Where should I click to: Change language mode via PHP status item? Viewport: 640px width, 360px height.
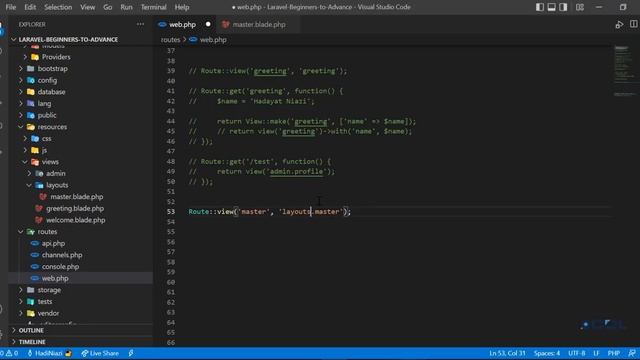coord(613,353)
